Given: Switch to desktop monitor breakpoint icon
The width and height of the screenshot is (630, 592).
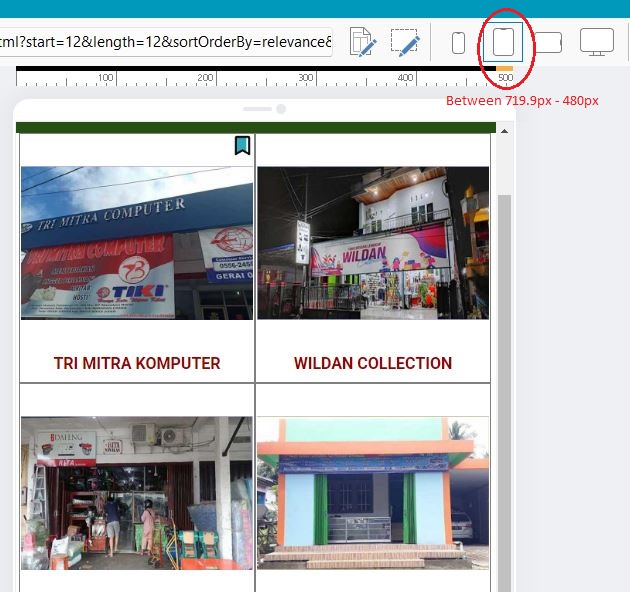Looking at the screenshot, I should (x=597, y=42).
